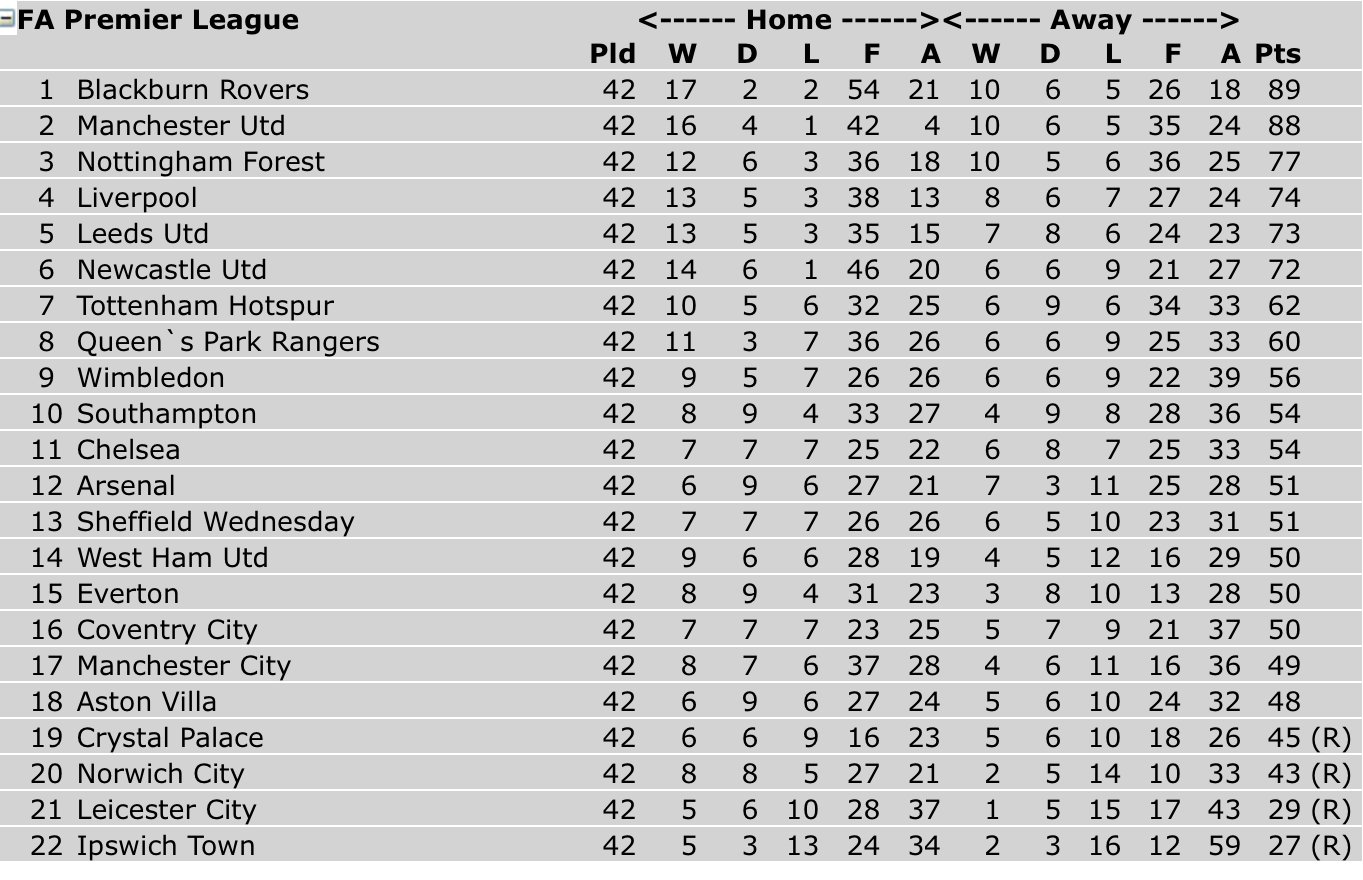Select Blackburn Rovers team name

tap(193, 90)
